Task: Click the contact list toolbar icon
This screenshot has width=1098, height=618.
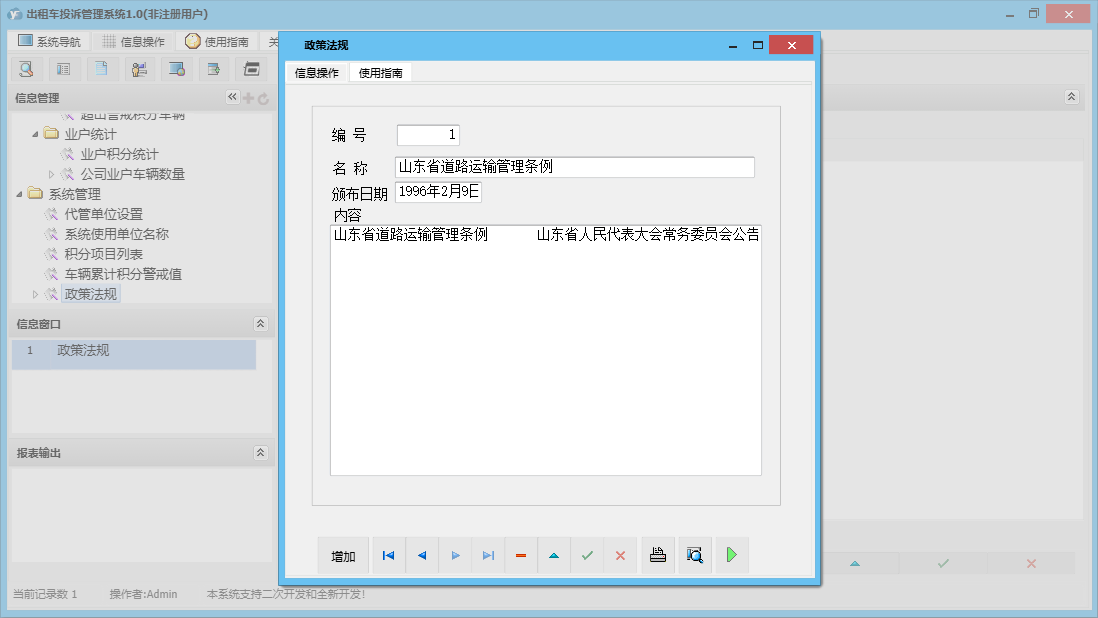Action: (x=65, y=68)
